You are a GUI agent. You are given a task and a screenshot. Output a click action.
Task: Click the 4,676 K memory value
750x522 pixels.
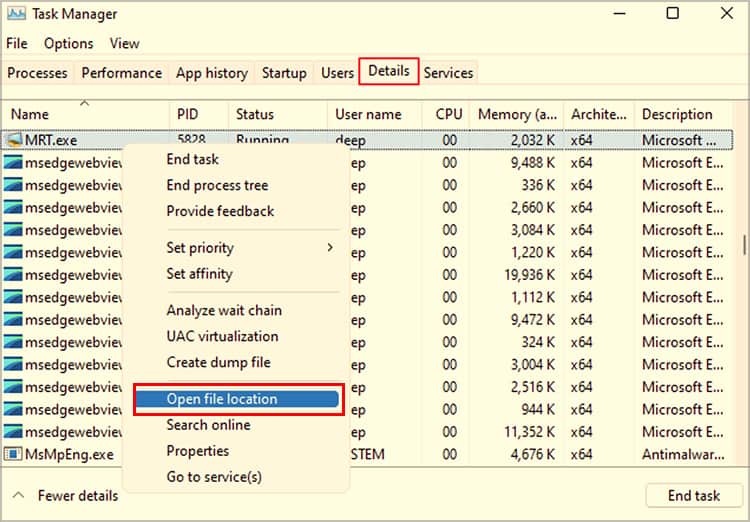pos(533,454)
